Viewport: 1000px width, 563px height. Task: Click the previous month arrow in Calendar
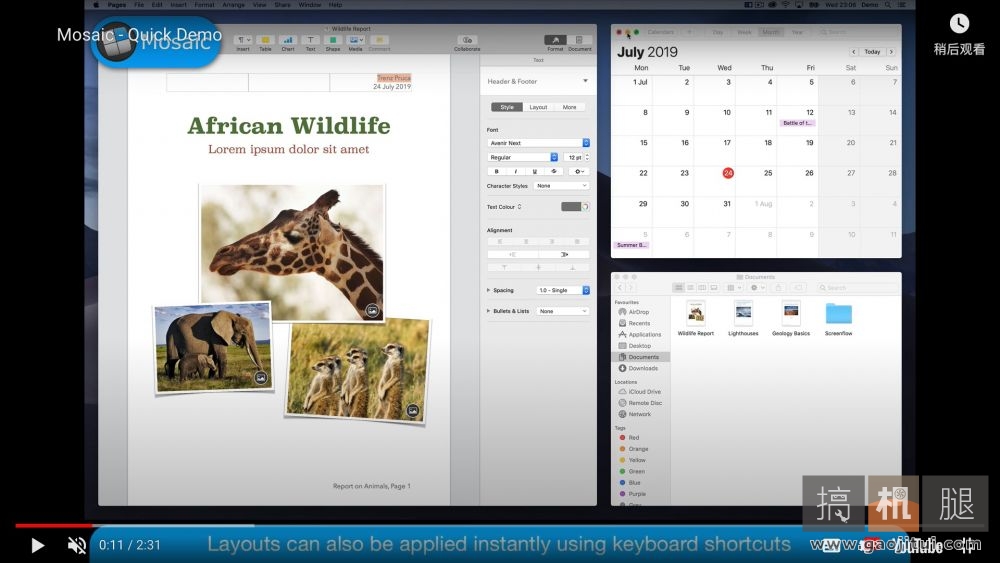click(x=853, y=52)
